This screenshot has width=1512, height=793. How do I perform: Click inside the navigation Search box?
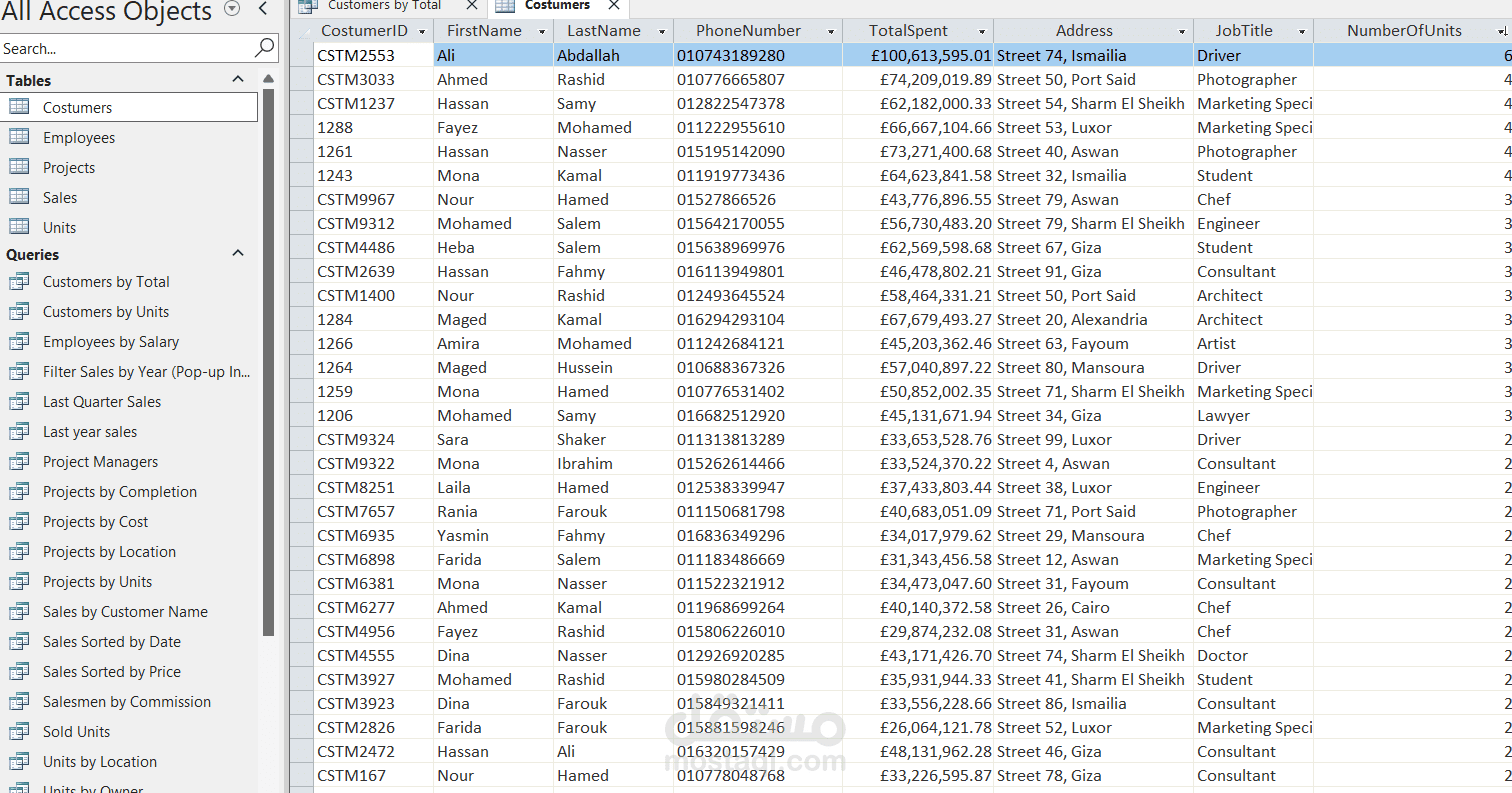(x=127, y=48)
